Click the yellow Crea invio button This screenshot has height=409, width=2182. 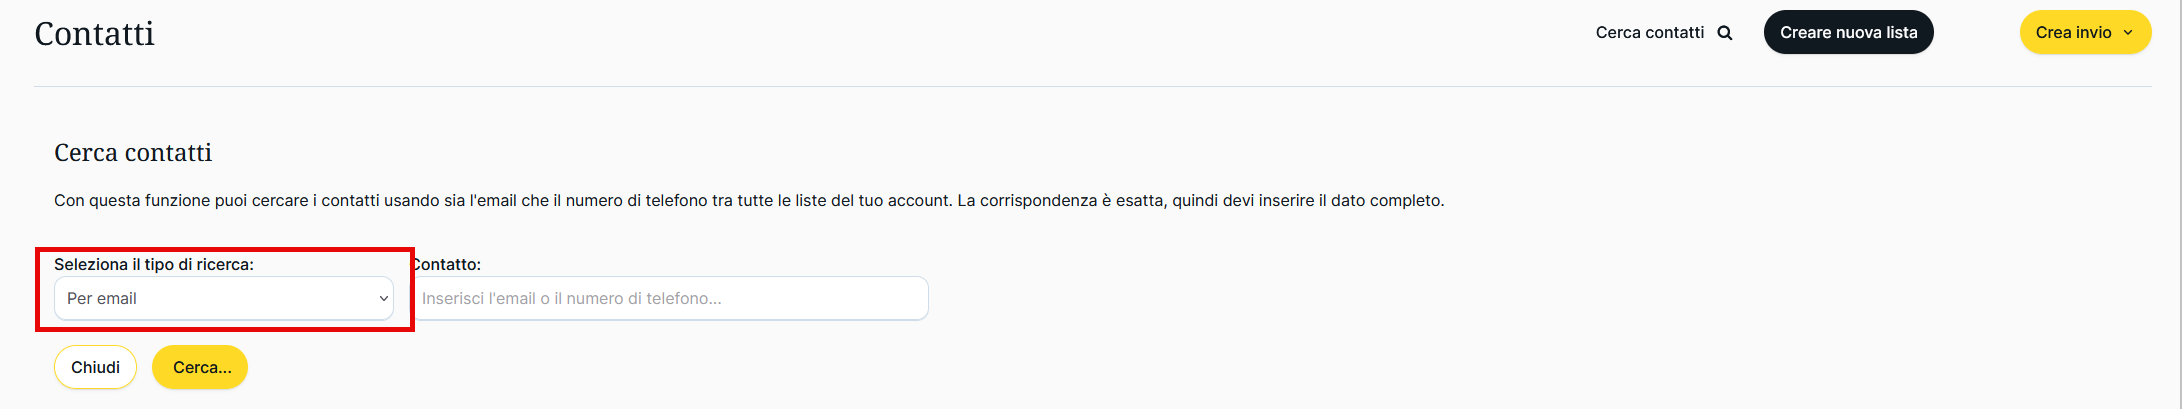(x=2085, y=32)
